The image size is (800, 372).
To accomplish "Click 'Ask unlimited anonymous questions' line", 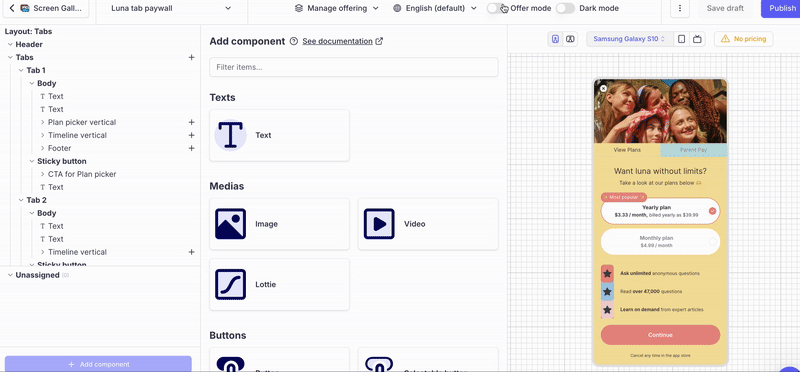I will point(660,273).
